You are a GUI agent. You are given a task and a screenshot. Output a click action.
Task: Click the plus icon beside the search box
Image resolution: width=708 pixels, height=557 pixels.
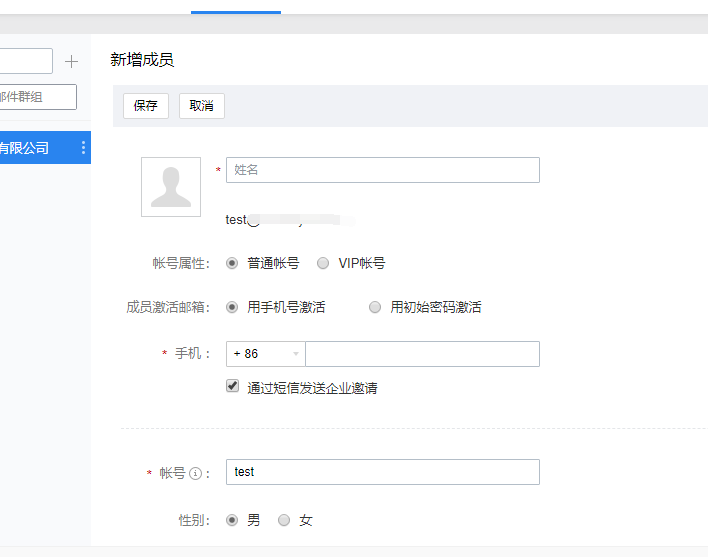(x=71, y=62)
